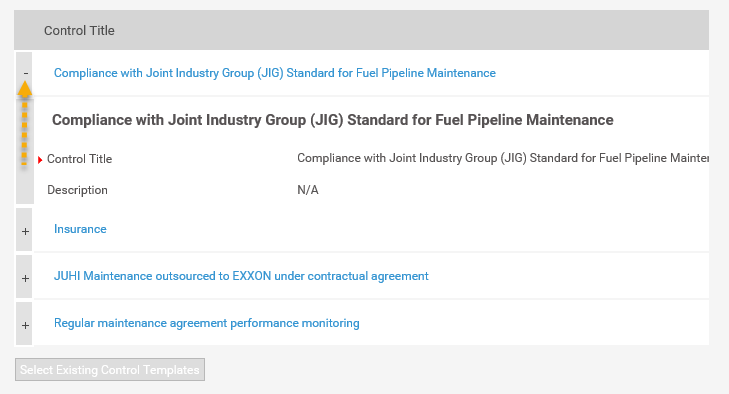The height and width of the screenshot is (394, 729).
Task: Open Regular maintenance agreement performance monitoring link
Action: [206, 323]
